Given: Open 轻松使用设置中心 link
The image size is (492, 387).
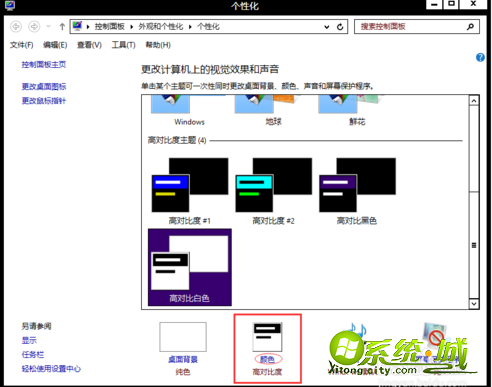Looking at the screenshot, I should coord(51,369).
